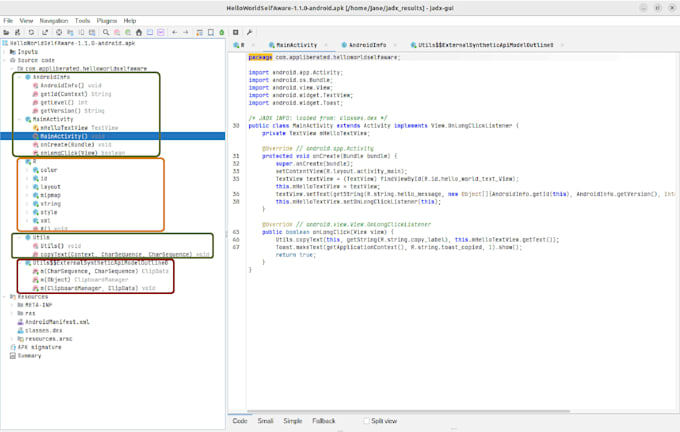Click the light blue square toolbar icon
Screen dimensions: 680x432
[x=150, y=33]
